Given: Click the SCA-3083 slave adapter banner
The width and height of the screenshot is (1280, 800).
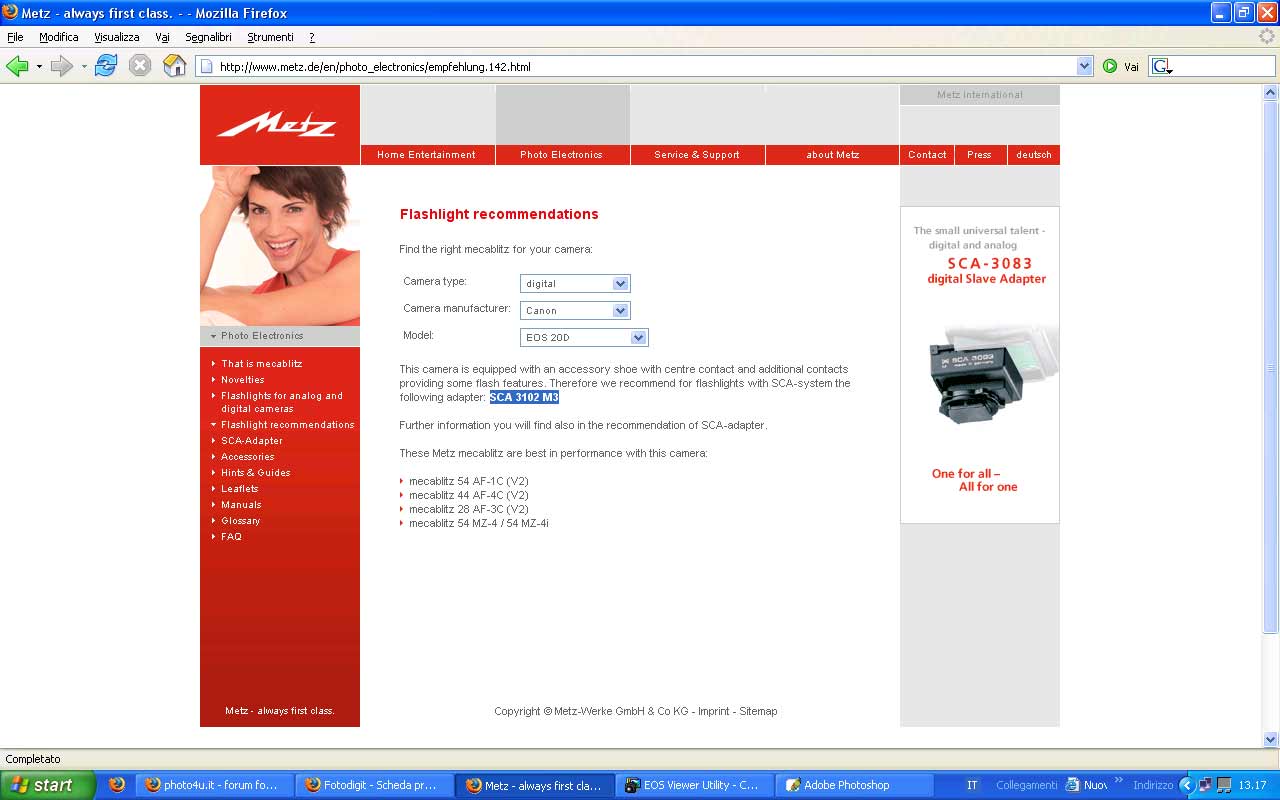Looking at the screenshot, I should click(x=979, y=364).
